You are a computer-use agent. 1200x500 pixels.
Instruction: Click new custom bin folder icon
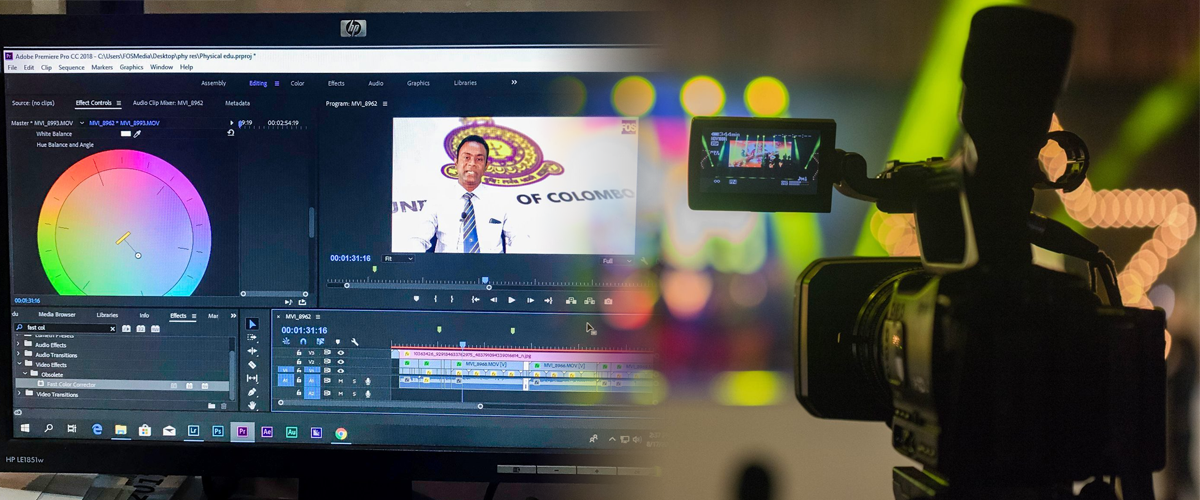click(x=211, y=406)
